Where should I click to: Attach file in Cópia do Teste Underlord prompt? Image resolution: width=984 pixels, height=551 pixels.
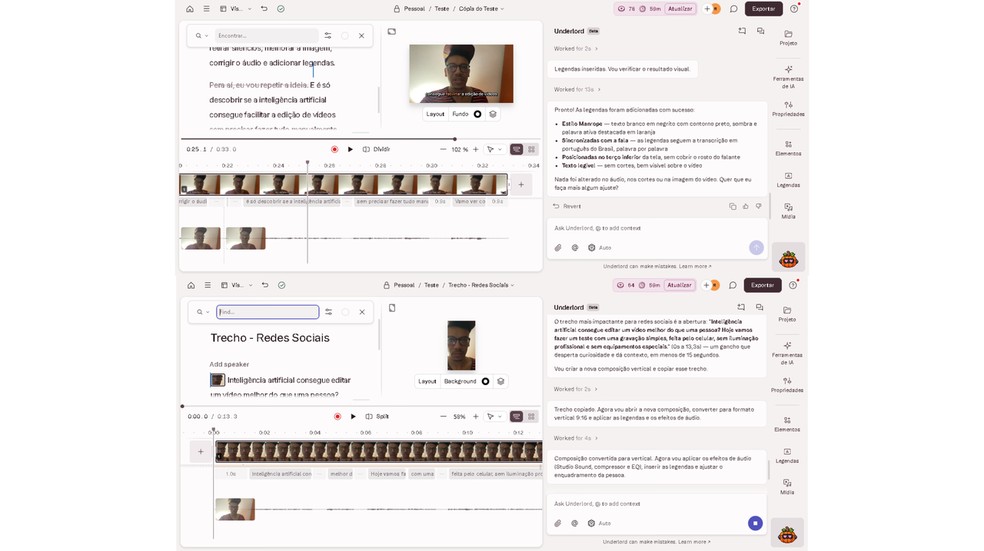click(558, 248)
